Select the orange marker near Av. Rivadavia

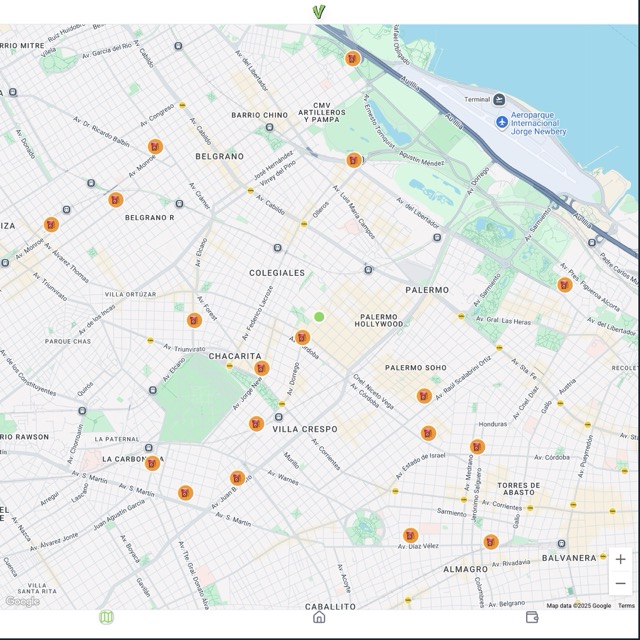(491, 542)
